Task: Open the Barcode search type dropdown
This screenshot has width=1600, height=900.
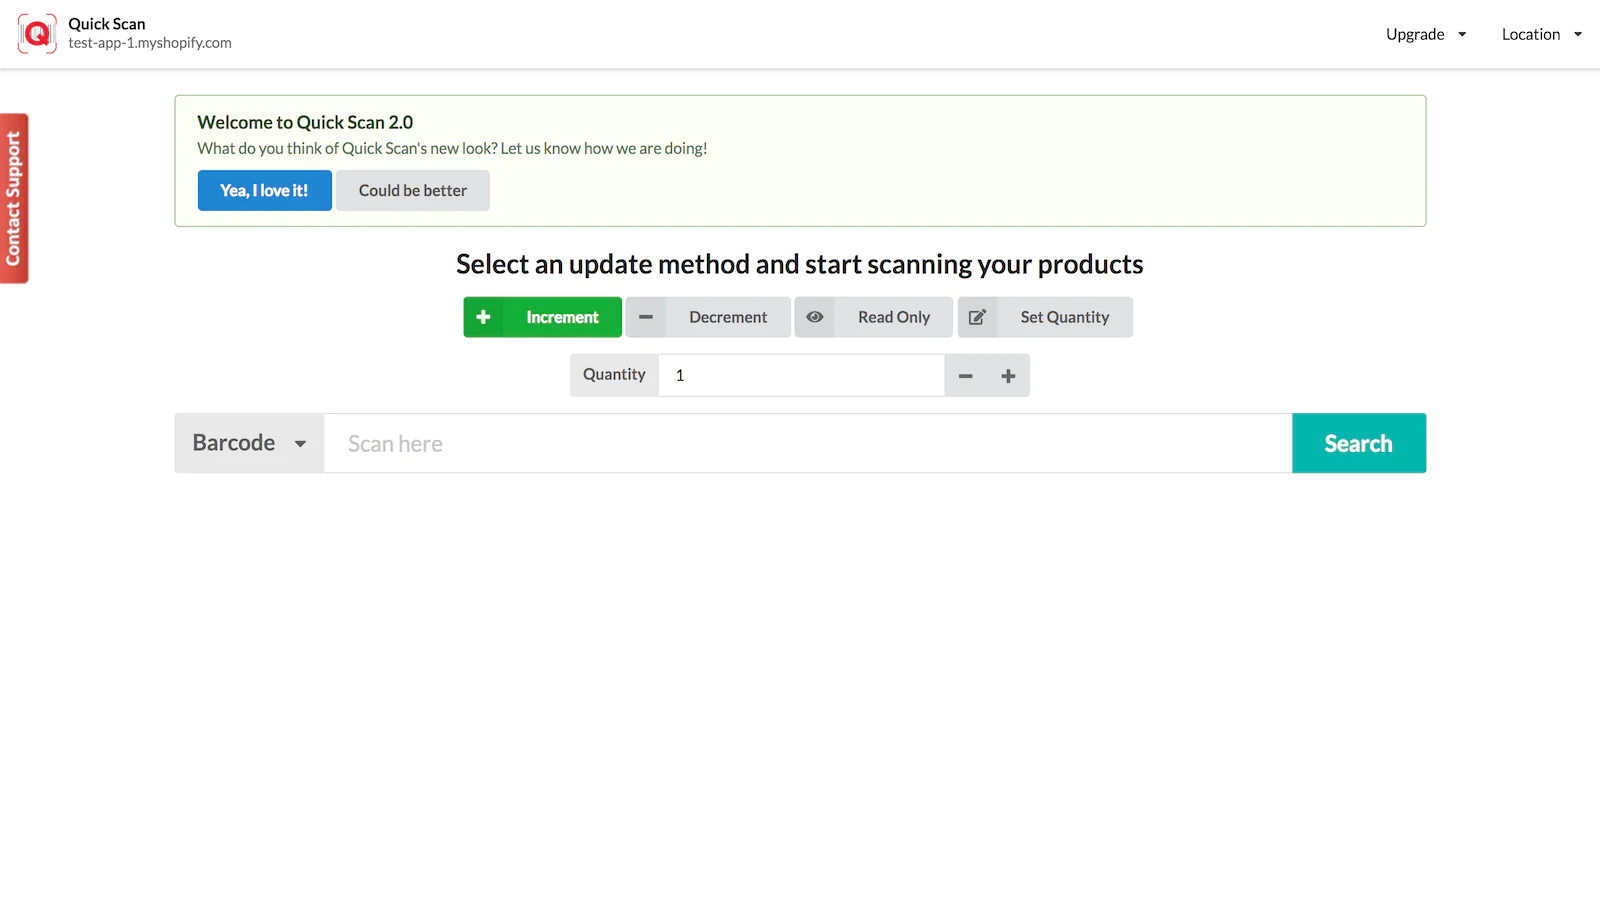Action: (x=249, y=443)
